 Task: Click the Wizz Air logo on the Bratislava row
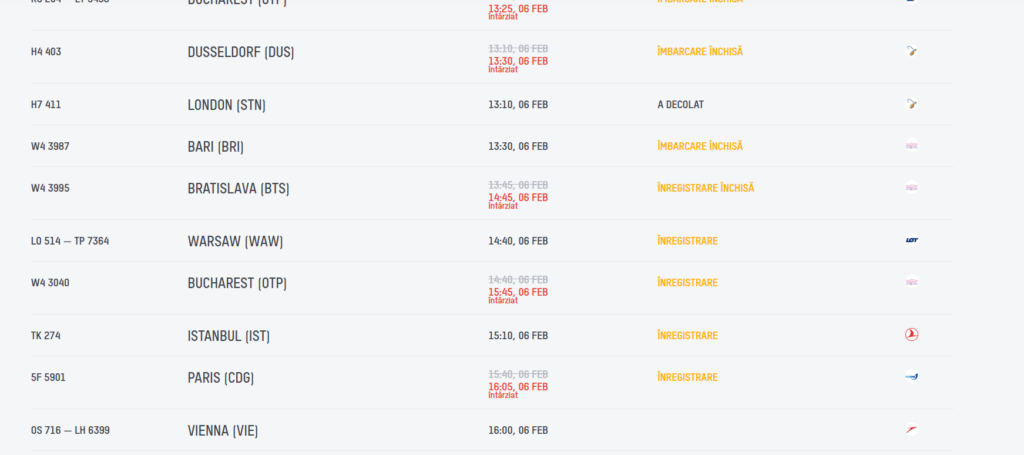911,188
